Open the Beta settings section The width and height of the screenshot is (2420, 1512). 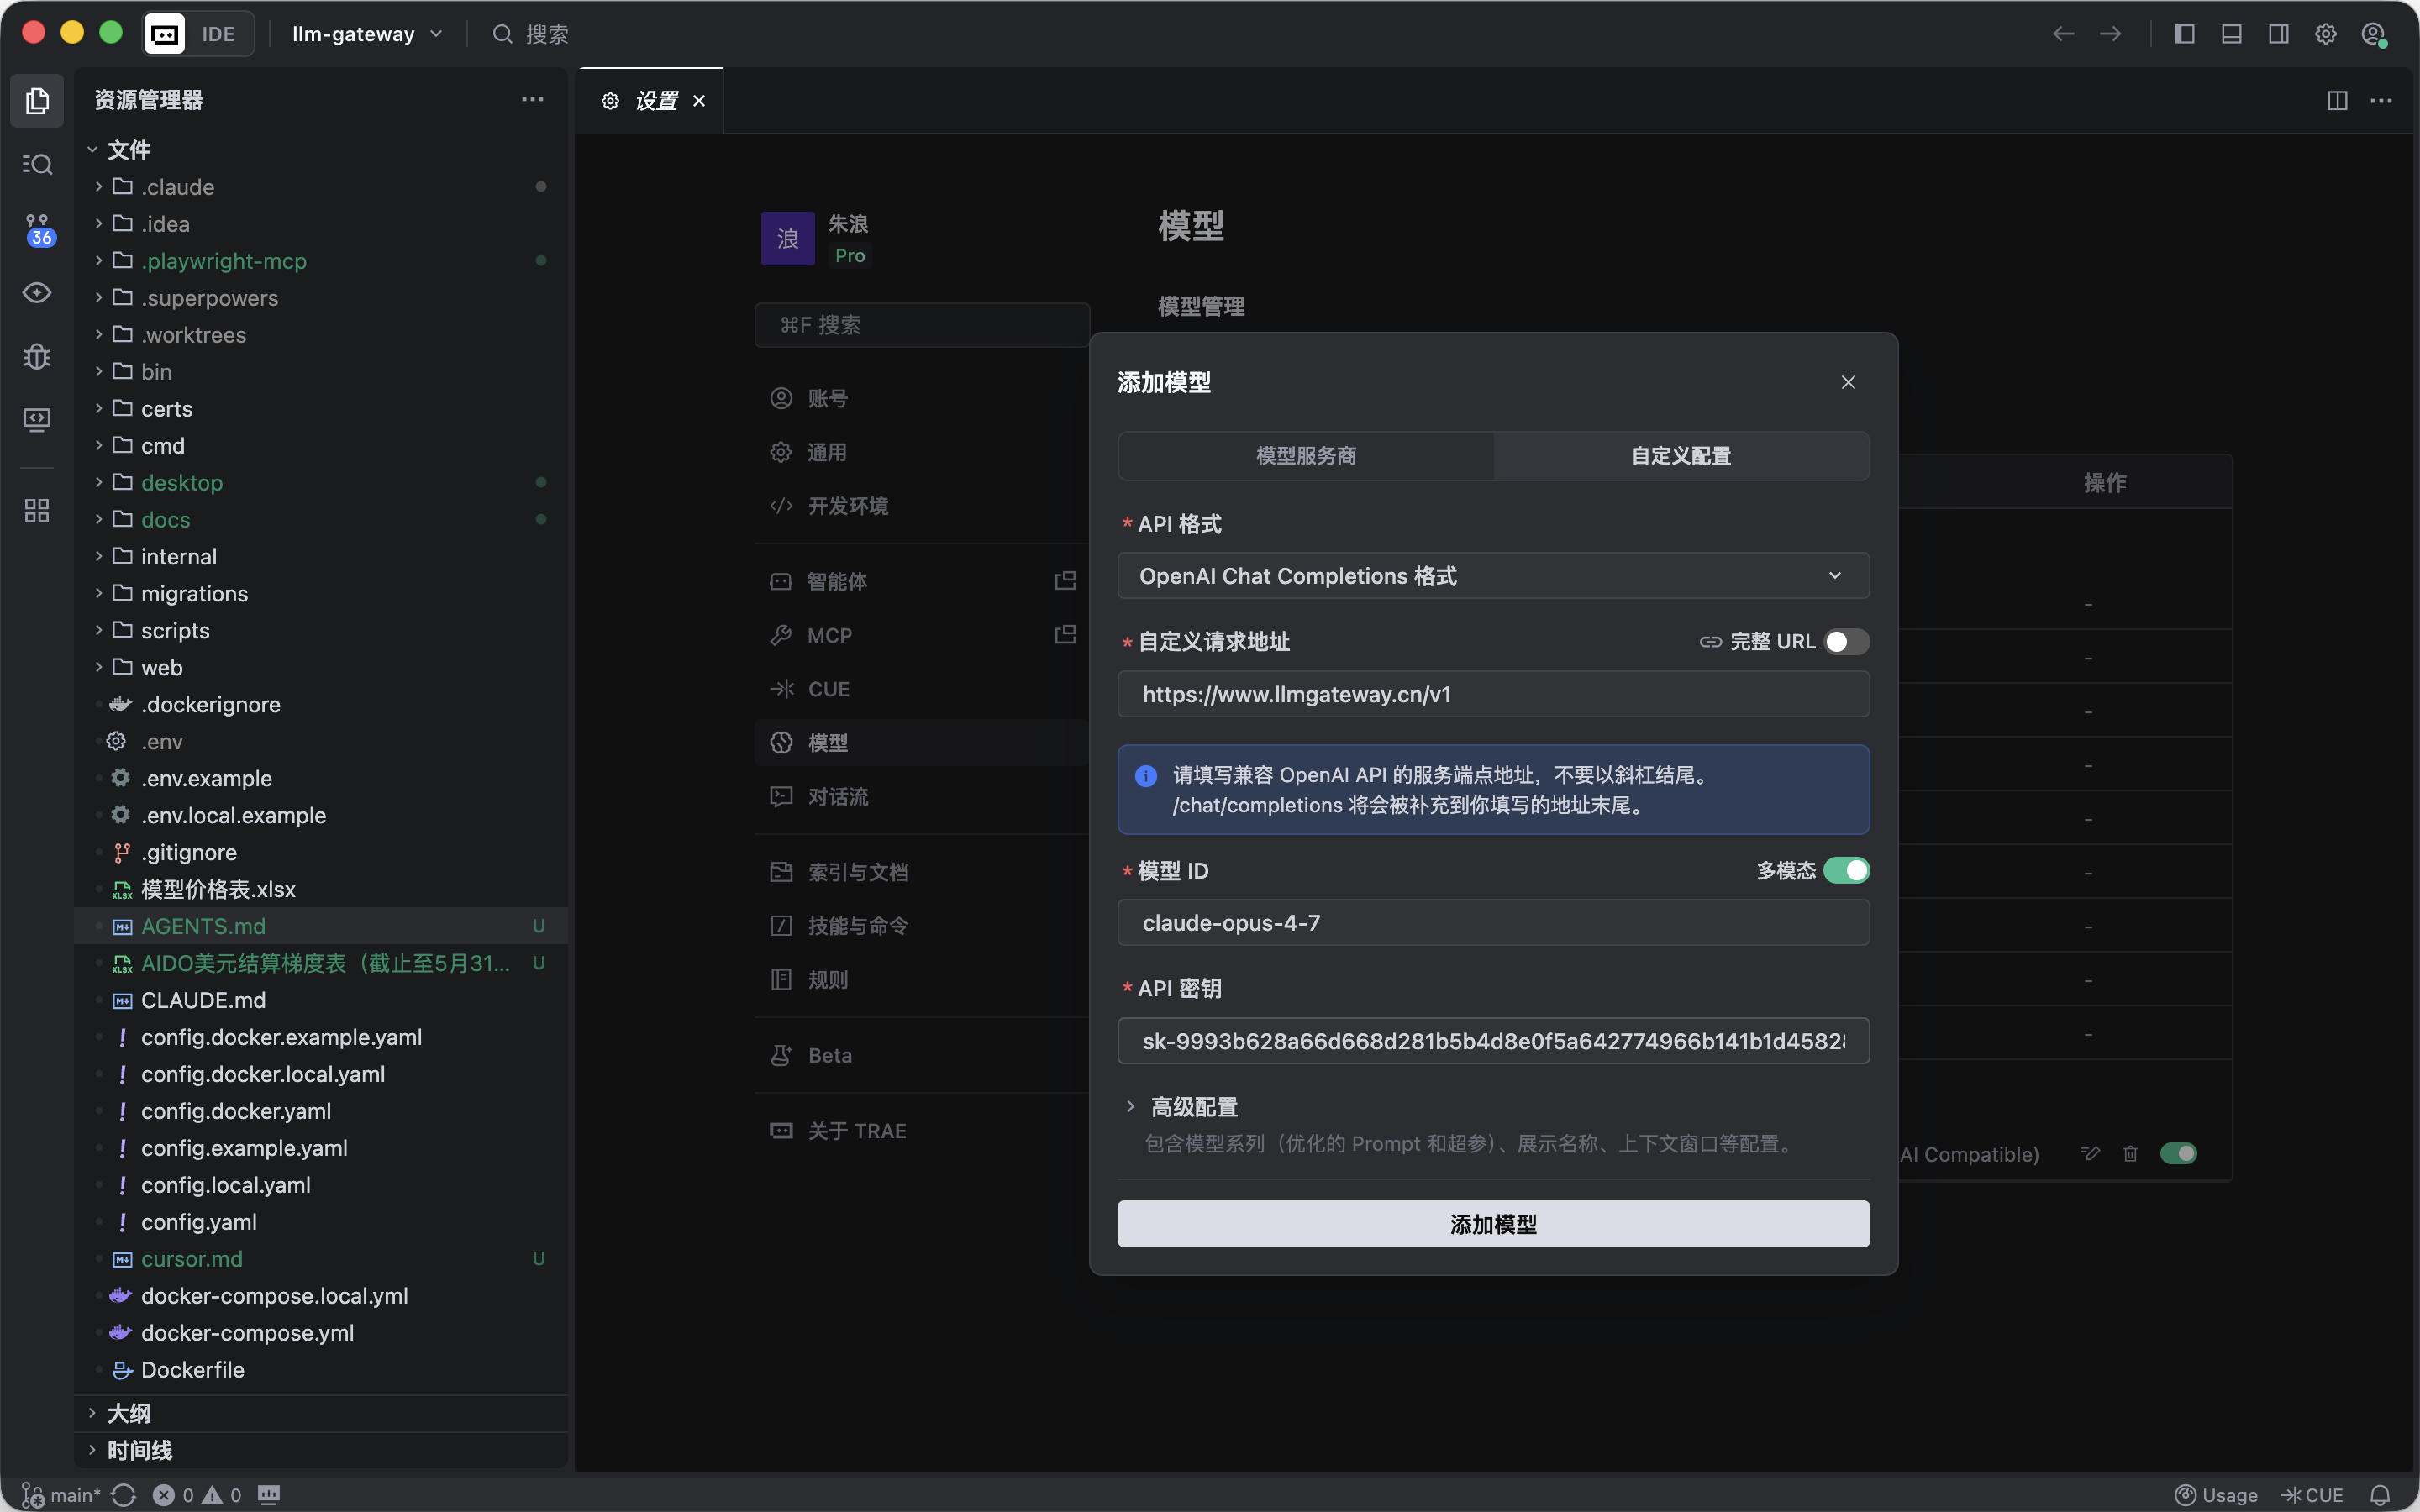pos(921,1055)
